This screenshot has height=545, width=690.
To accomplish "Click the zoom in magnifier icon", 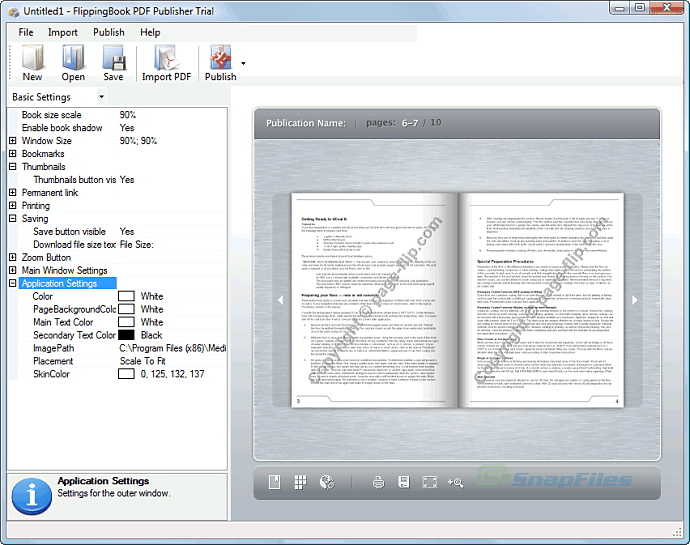I will [455, 482].
